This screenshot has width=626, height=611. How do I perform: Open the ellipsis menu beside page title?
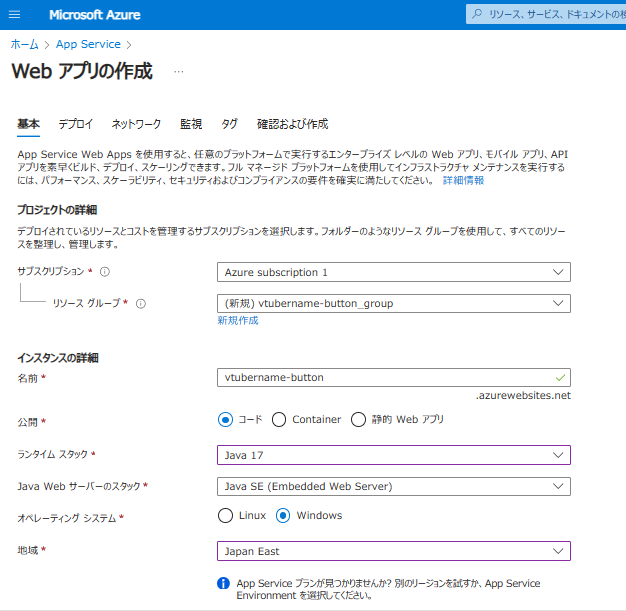click(x=179, y=71)
